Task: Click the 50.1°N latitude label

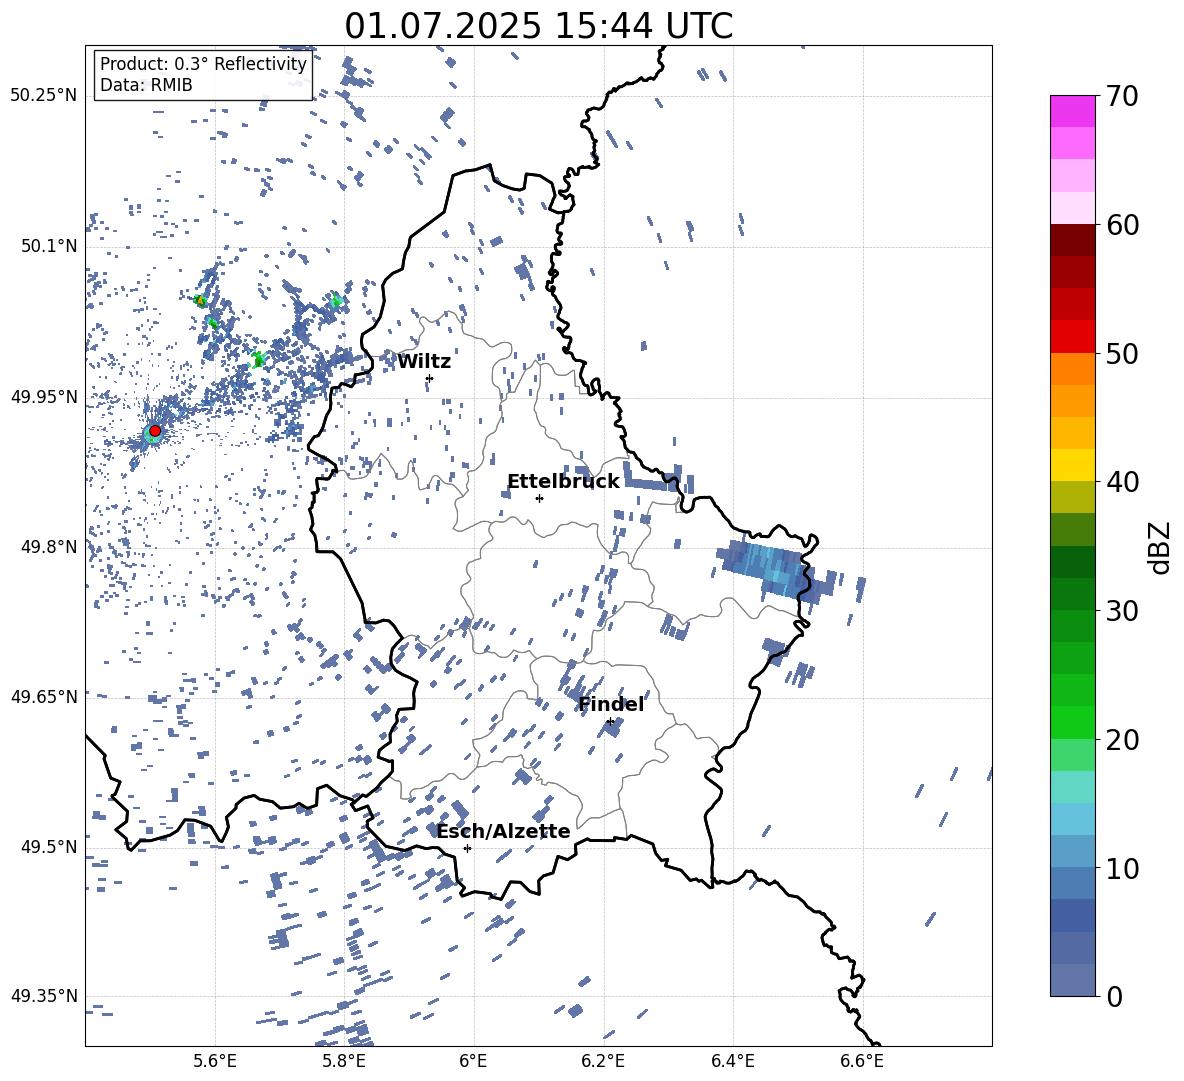Action: [49, 246]
